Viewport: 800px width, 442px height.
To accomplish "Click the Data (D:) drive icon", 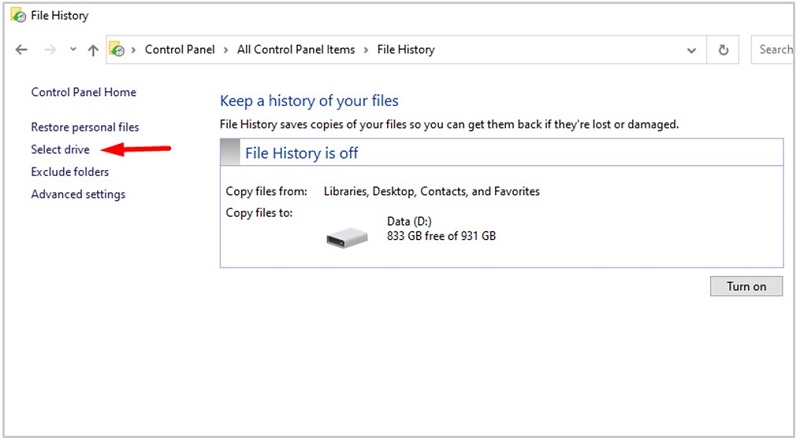I will pyautogui.click(x=347, y=235).
